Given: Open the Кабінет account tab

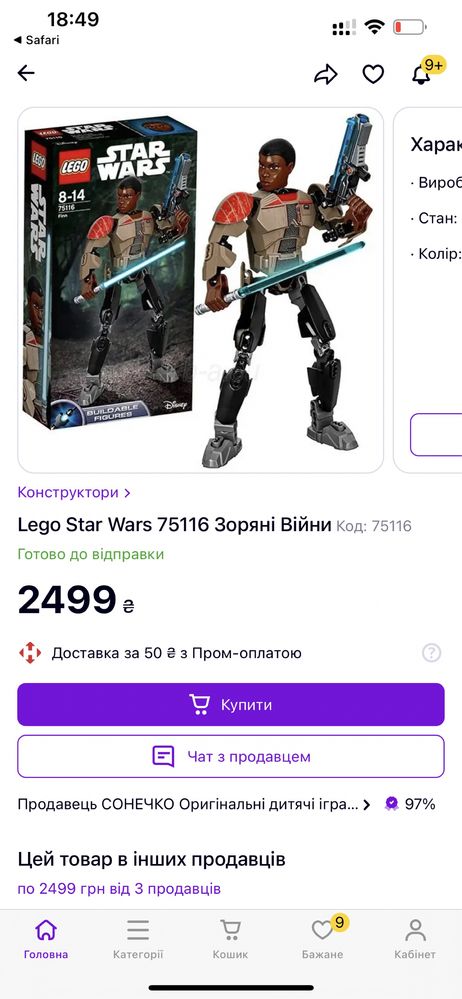Looking at the screenshot, I should point(415,939).
